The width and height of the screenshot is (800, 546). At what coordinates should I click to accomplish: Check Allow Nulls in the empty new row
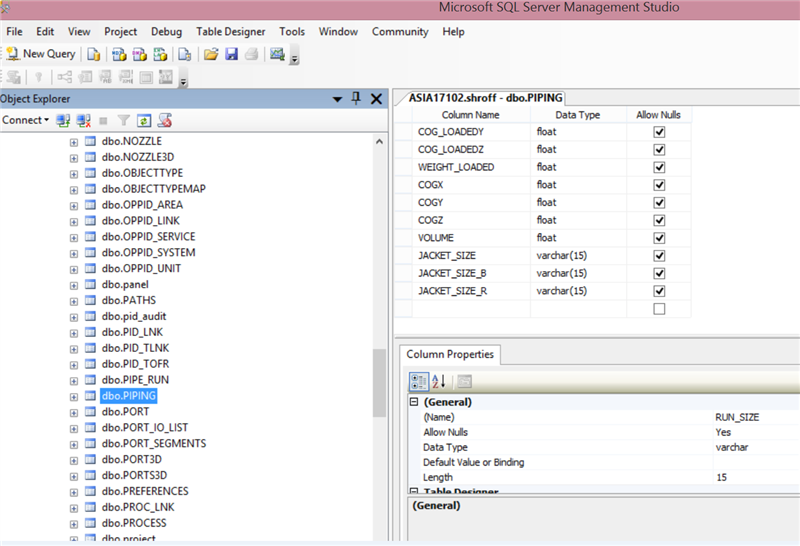(x=659, y=309)
